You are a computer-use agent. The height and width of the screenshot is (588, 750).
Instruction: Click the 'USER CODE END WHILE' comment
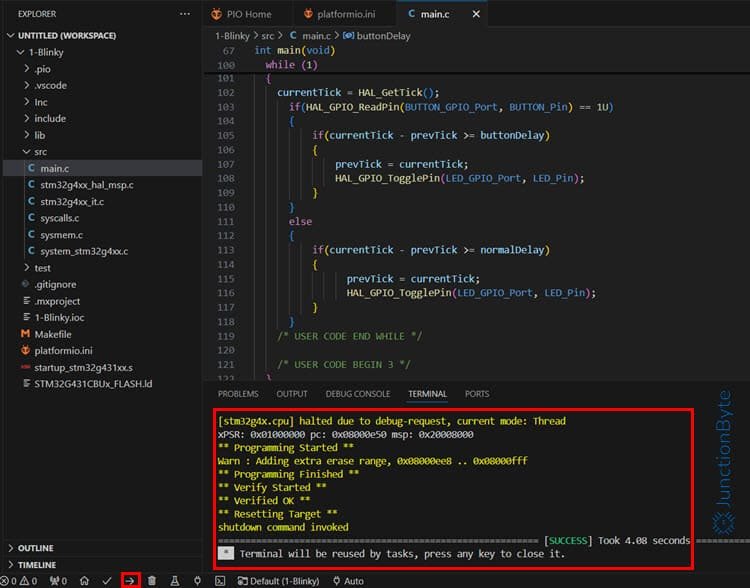click(x=350, y=336)
